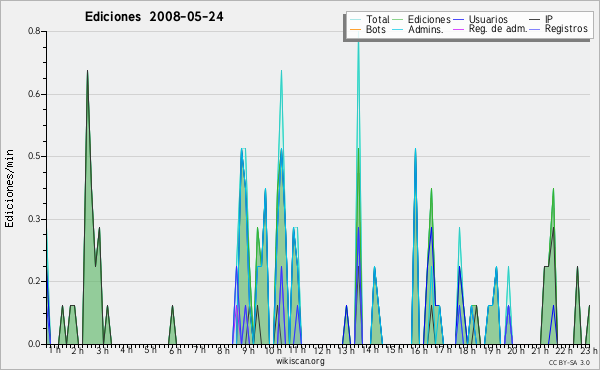
Task: Click the 0.5 y-axis value
Action: point(34,156)
